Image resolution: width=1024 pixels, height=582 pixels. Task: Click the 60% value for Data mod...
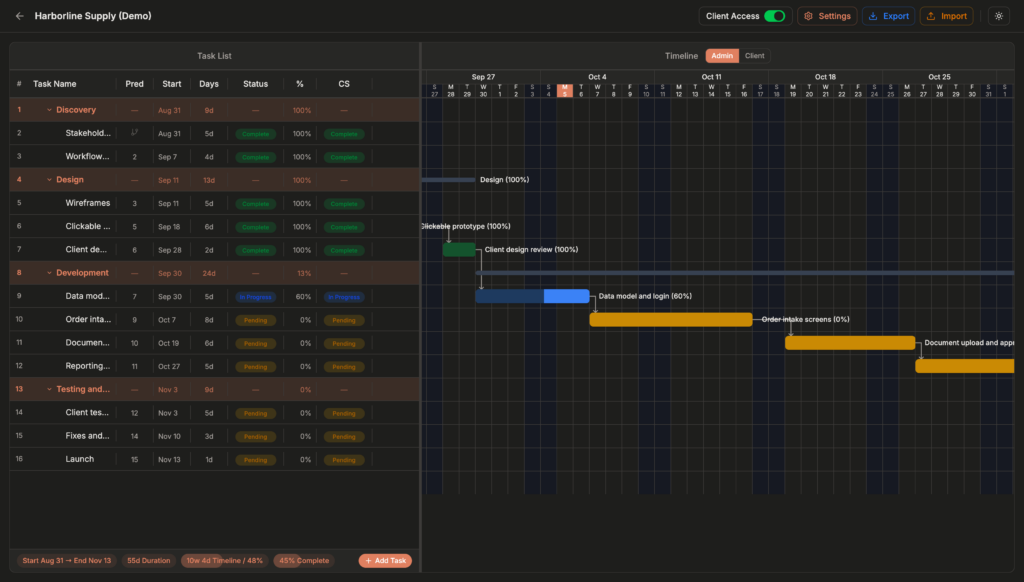click(303, 297)
